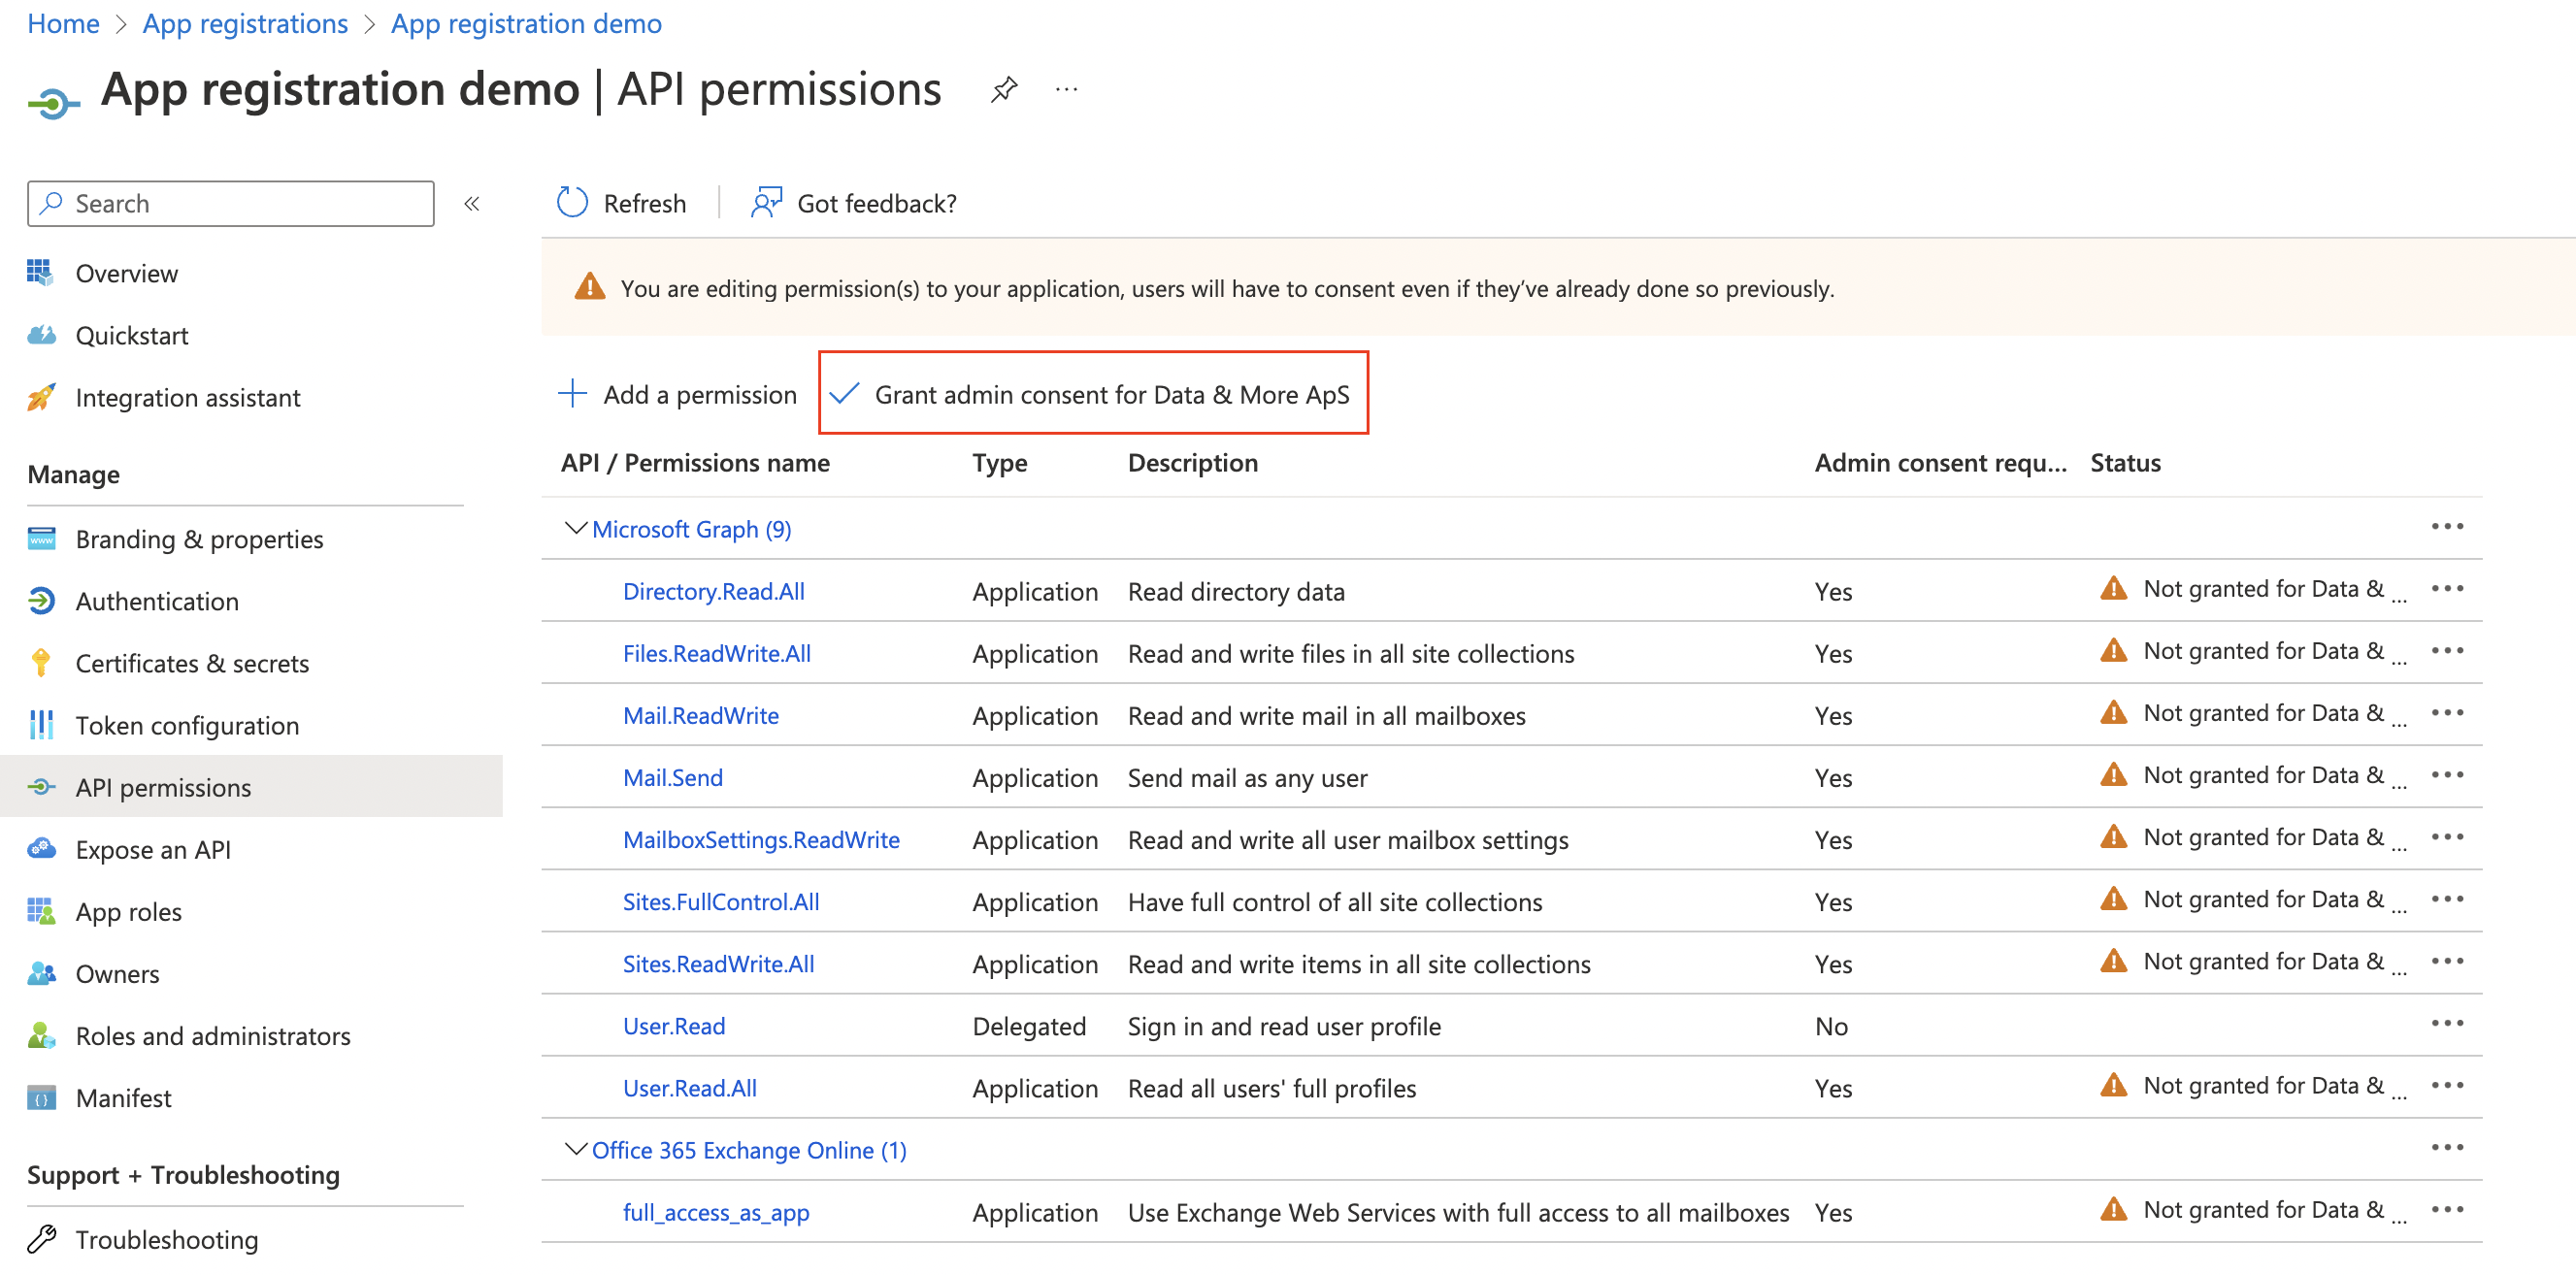Open the Manifest page

pyautogui.click(x=123, y=1097)
